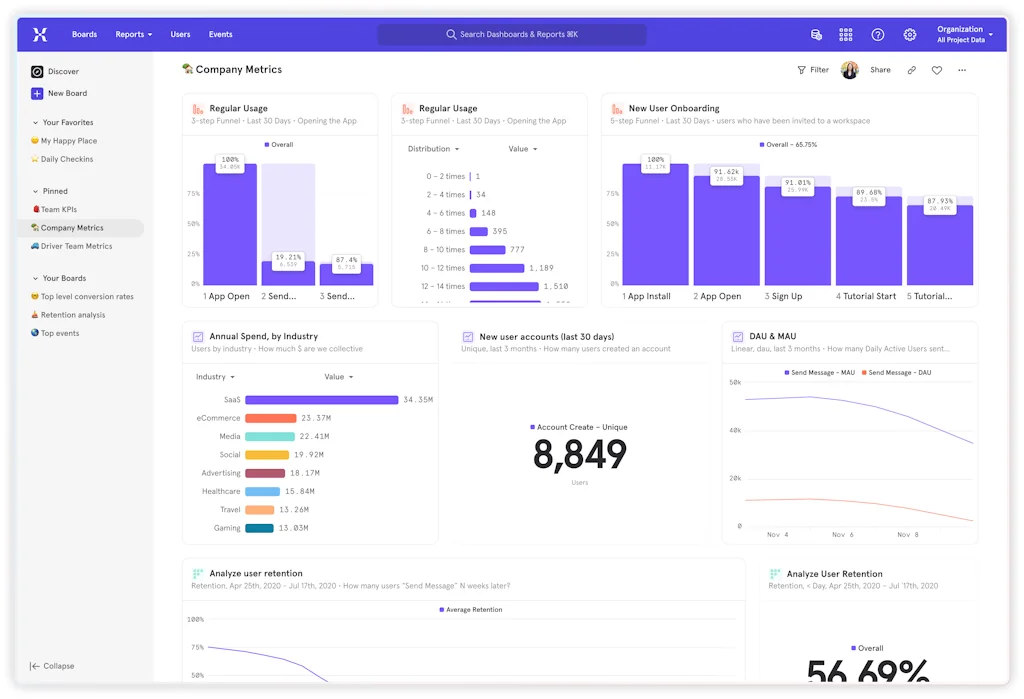
Task: Favorite the dashboard with the heart icon
Action: pyautogui.click(x=937, y=69)
